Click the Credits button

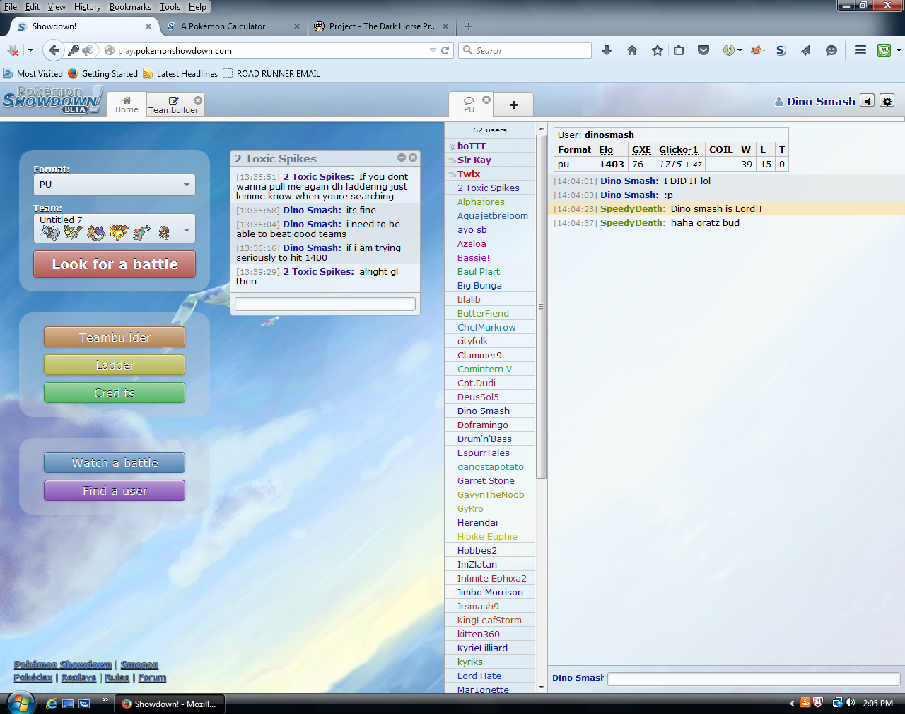click(x=114, y=392)
